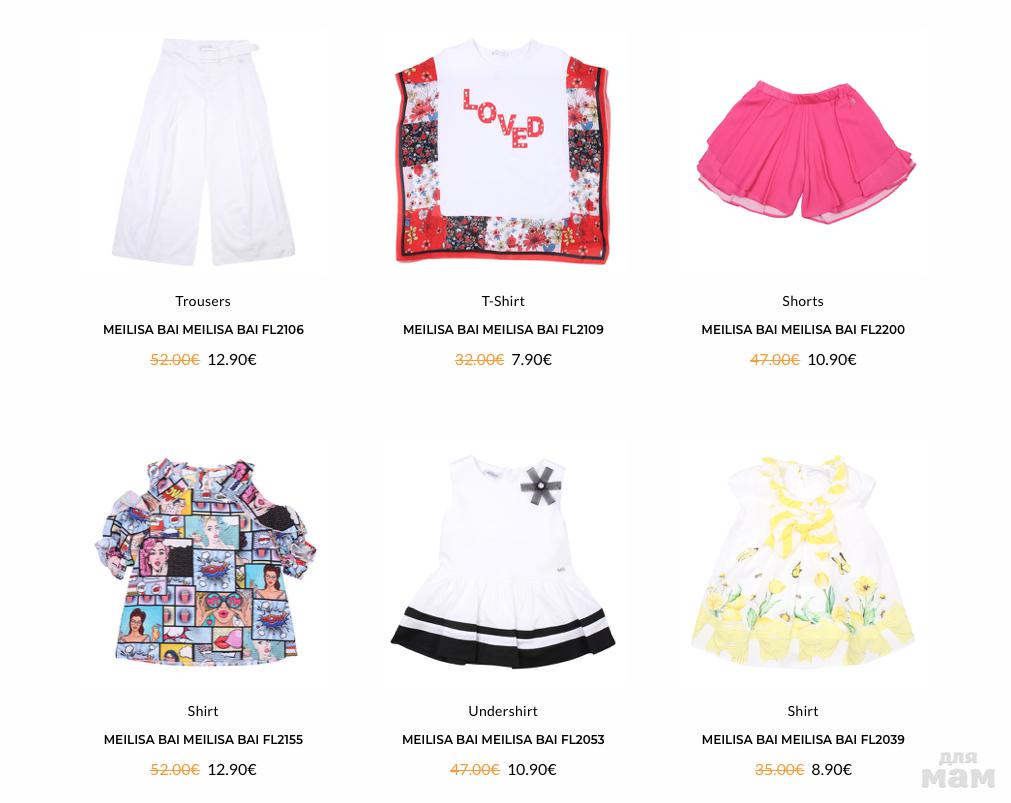The height and width of the screenshot is (803, 1011).
Task: Click the для мам watermark logo
Action: (959, 770)
